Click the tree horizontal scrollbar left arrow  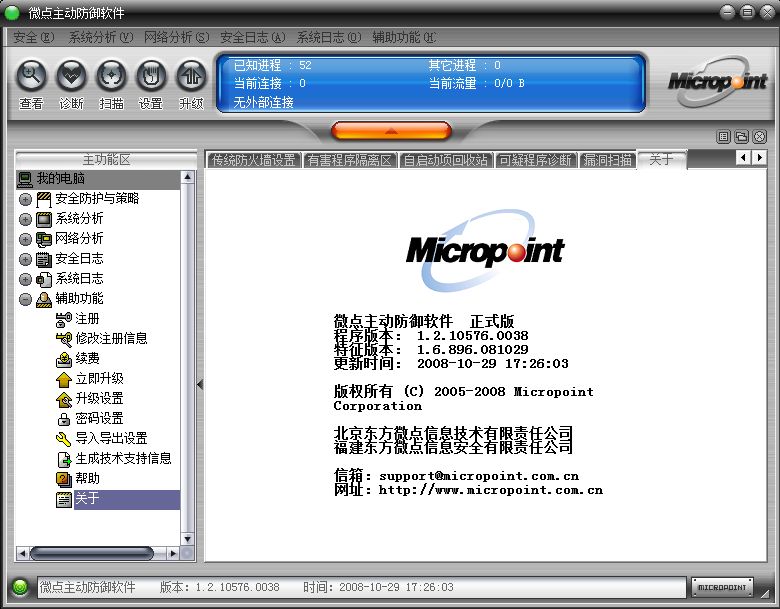pyautogui.click(x=22, y=553)
